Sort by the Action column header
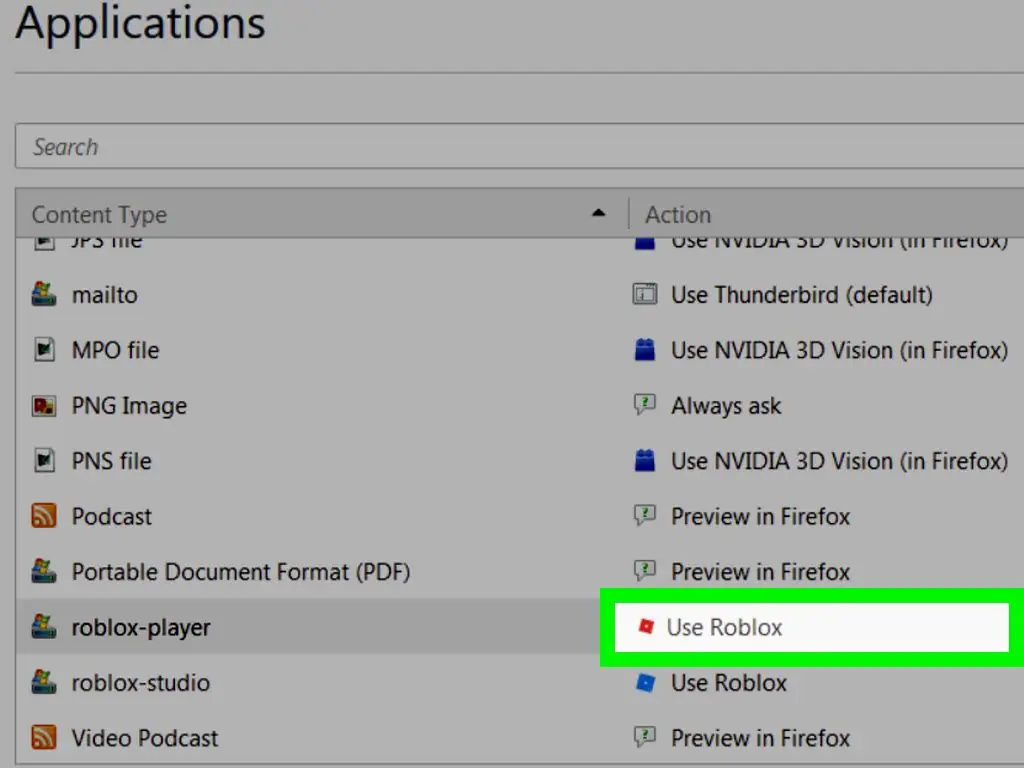This screenshot has width=1024, height=768. pos(678,215)
